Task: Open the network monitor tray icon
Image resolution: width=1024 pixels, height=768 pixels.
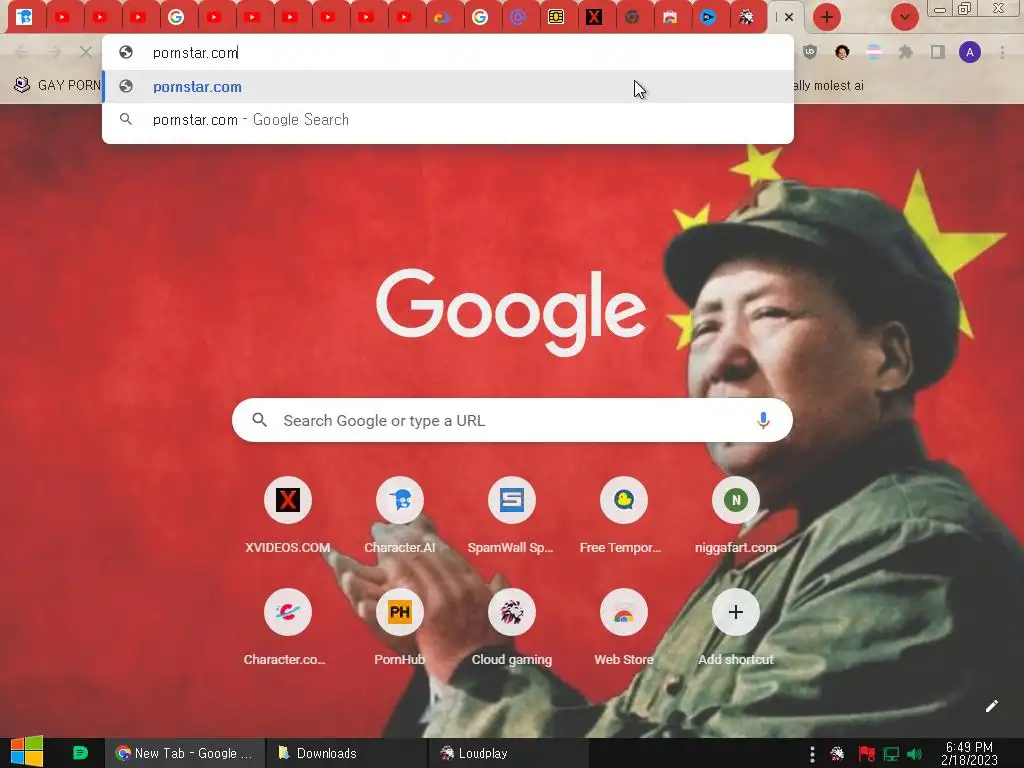Action: pyautogui.click(x=891, y=754)
